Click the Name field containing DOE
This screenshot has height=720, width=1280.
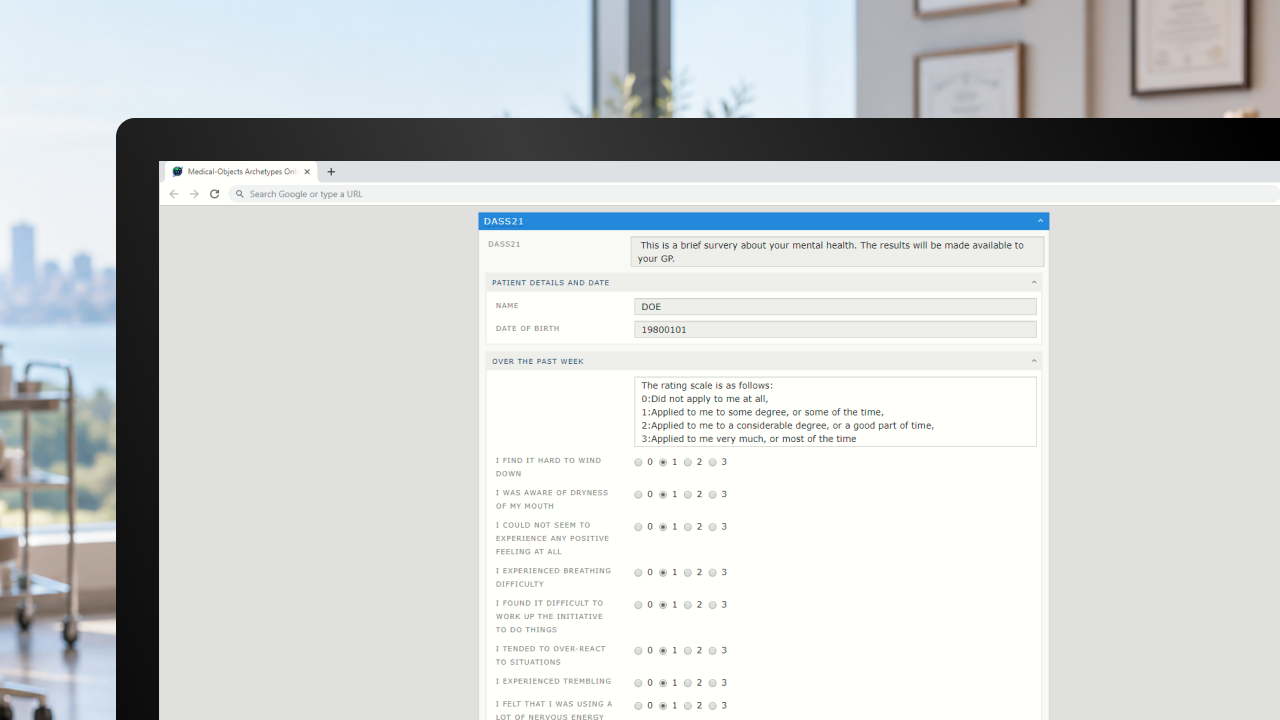835,307
